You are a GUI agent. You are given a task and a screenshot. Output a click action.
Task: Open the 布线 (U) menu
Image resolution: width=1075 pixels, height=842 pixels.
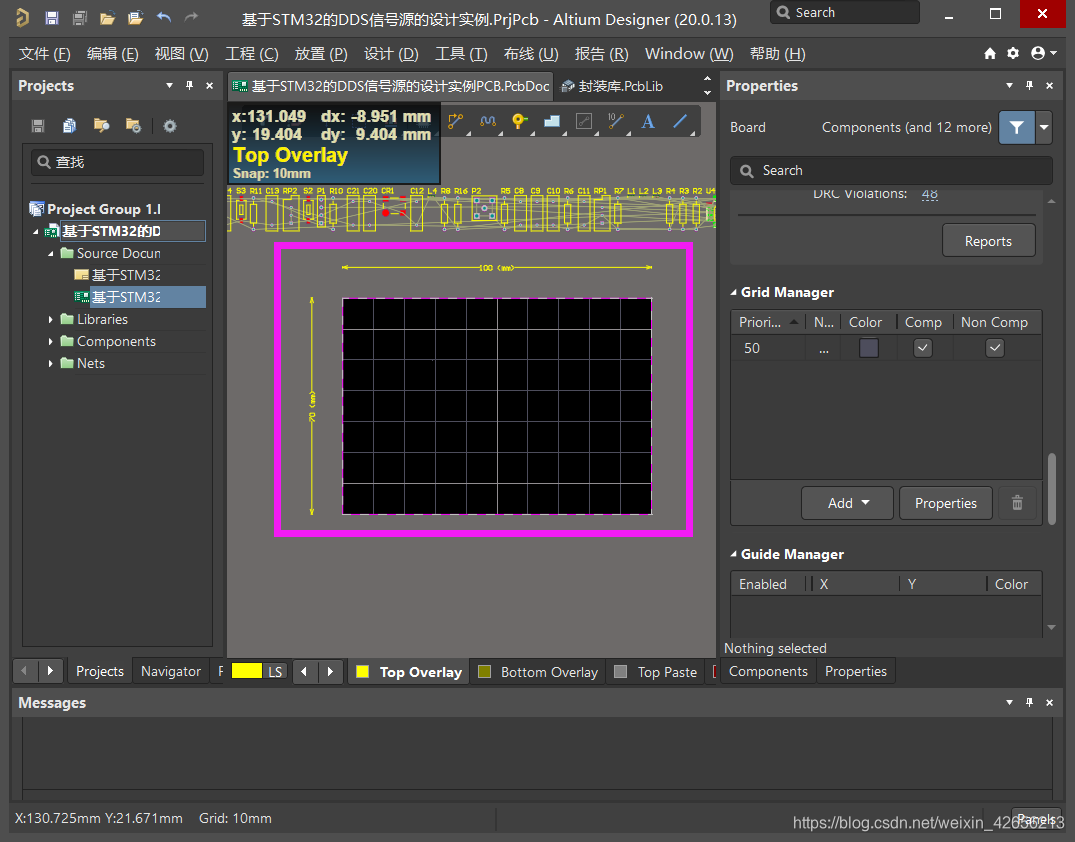[531, 53]
